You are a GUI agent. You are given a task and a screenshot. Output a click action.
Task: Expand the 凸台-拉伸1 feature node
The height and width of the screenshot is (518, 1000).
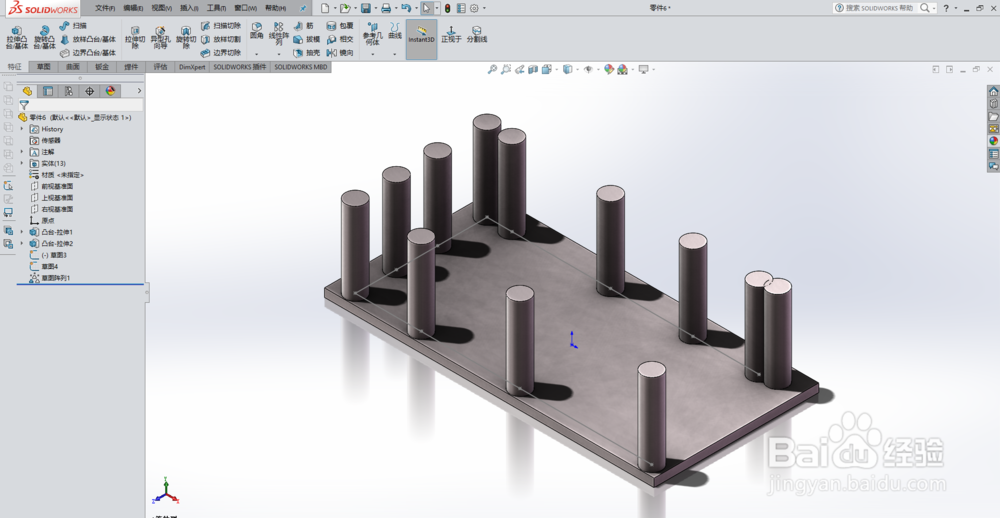(x=22, y=232)
